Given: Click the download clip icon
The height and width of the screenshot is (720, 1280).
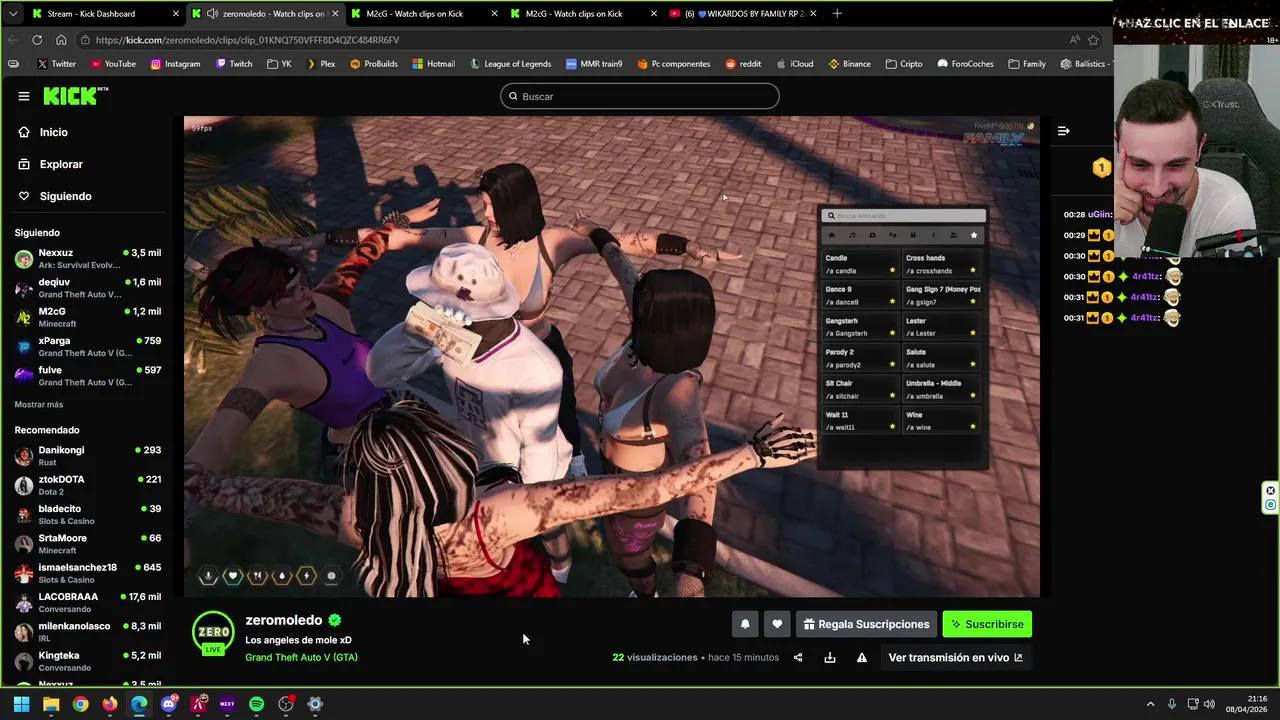Looking at the screenshot, I should coord(830,657).
